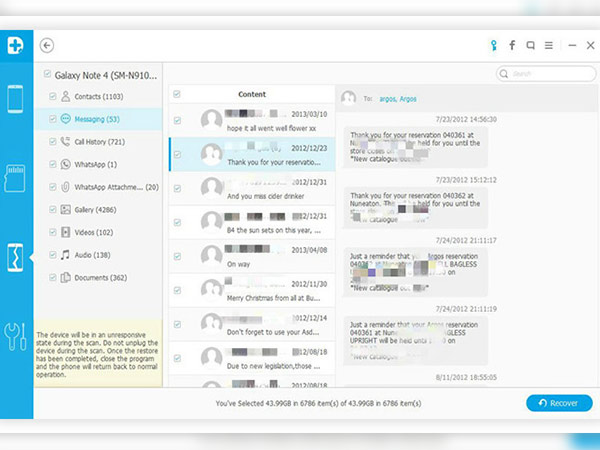Toggle the Contacts (1103) checkbox

(52, 97)
